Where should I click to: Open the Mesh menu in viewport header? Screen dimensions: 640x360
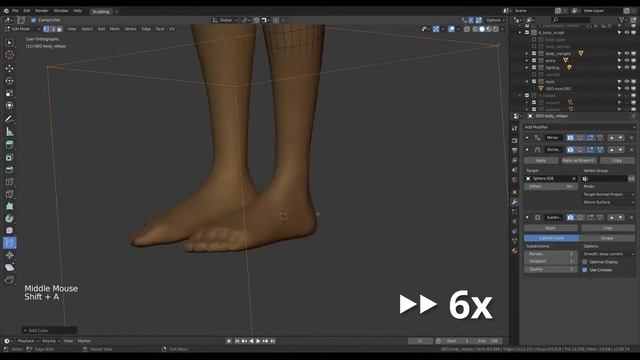115,29
